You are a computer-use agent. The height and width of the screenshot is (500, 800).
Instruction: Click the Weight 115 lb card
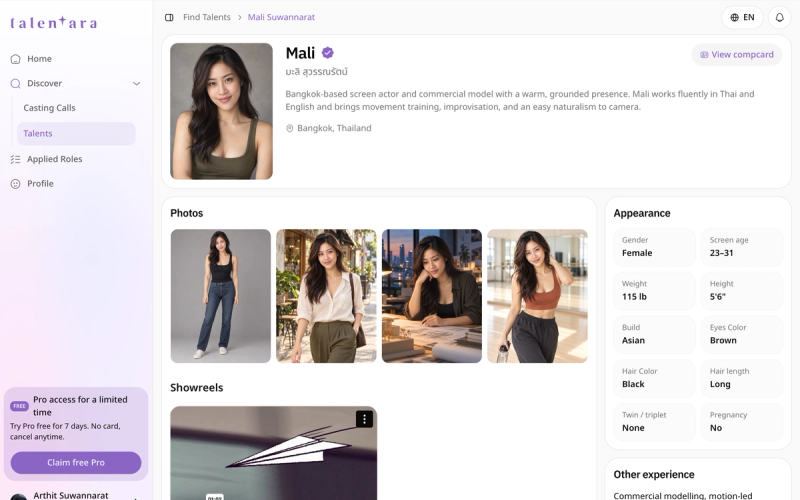click(x=654, y=291)
